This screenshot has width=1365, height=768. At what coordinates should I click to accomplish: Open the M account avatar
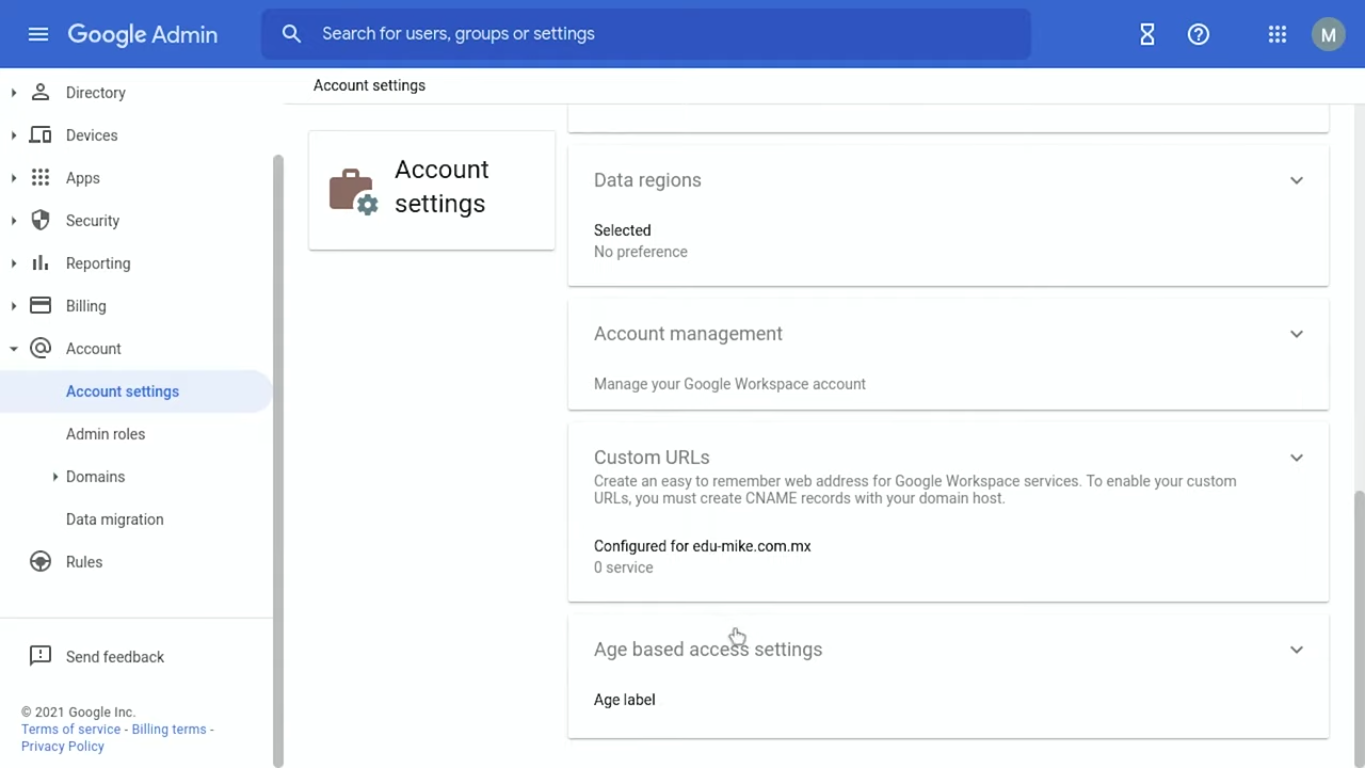(x=1328, y=34)
